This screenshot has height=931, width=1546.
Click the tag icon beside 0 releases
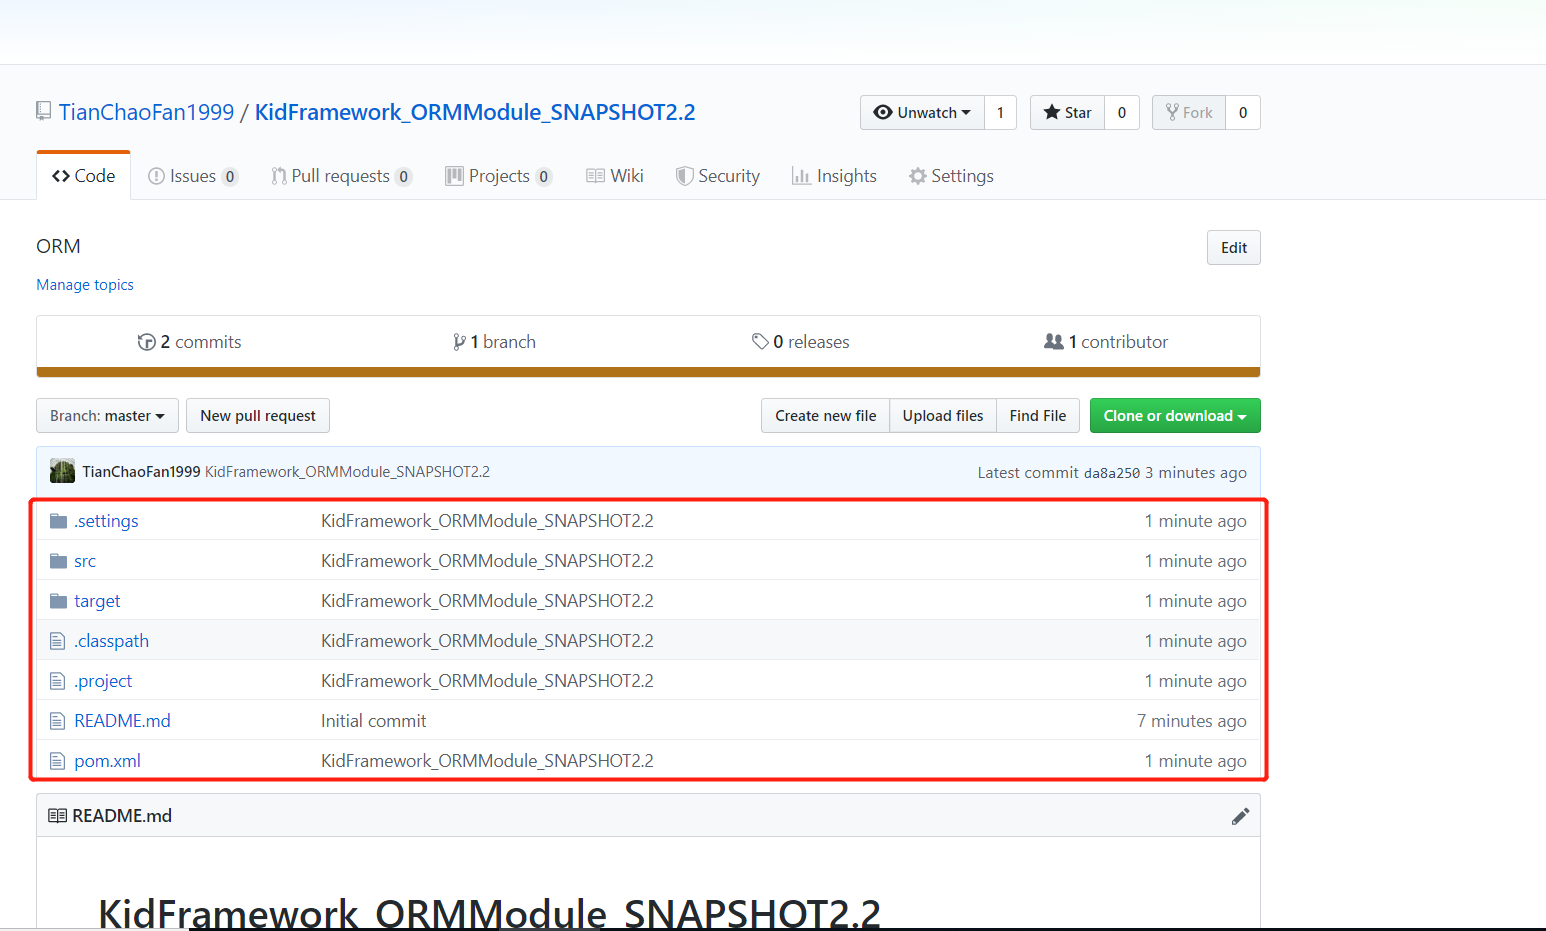[x=761, y=341]
